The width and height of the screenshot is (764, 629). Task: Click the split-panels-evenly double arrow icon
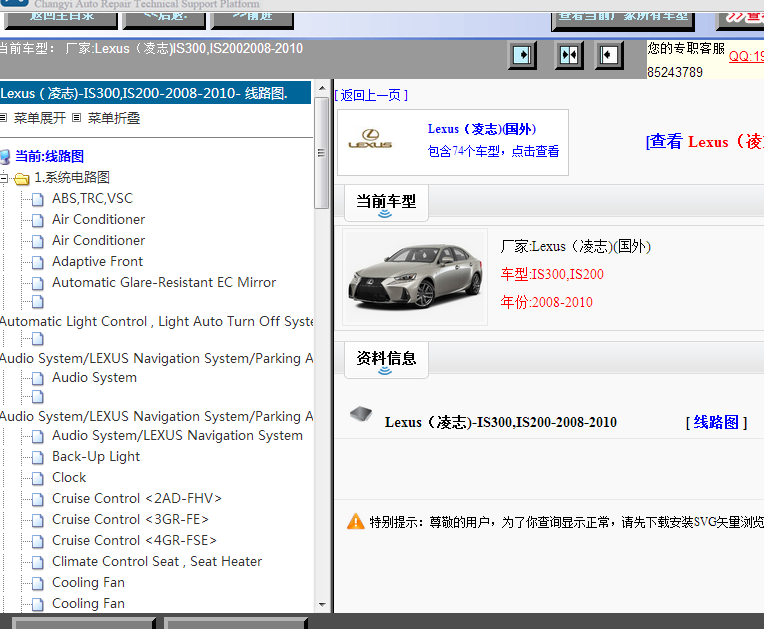coord(569,55)
